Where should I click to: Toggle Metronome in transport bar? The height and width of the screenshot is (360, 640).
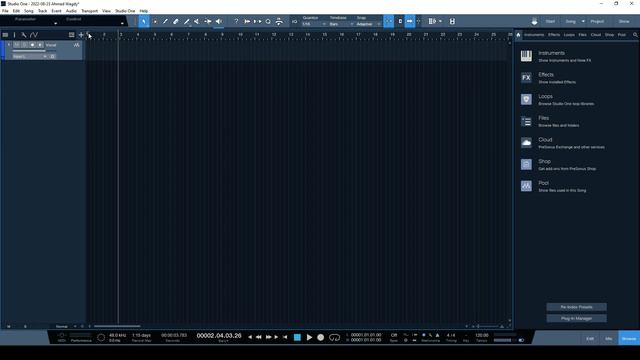click(x=437, y=335)
